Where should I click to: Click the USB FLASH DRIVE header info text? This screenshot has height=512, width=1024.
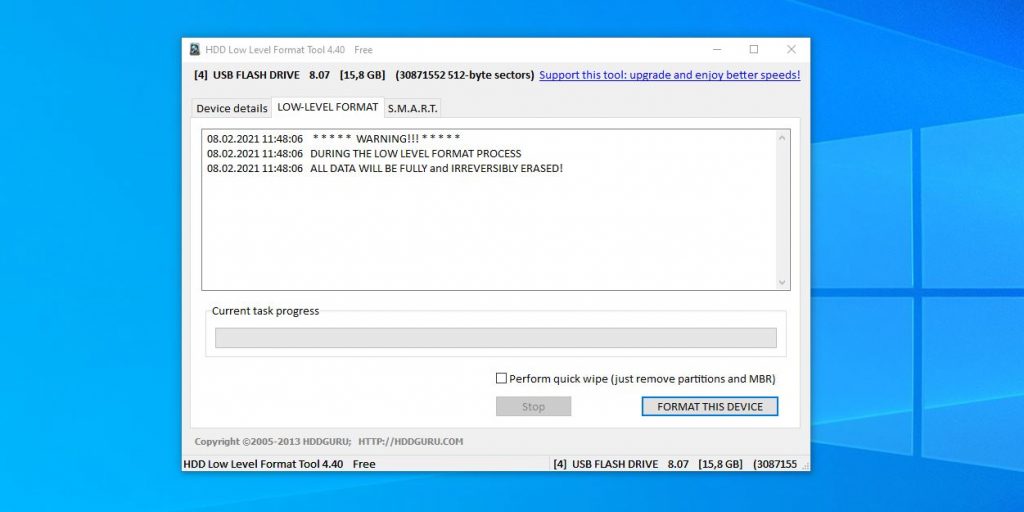[364, 75]
